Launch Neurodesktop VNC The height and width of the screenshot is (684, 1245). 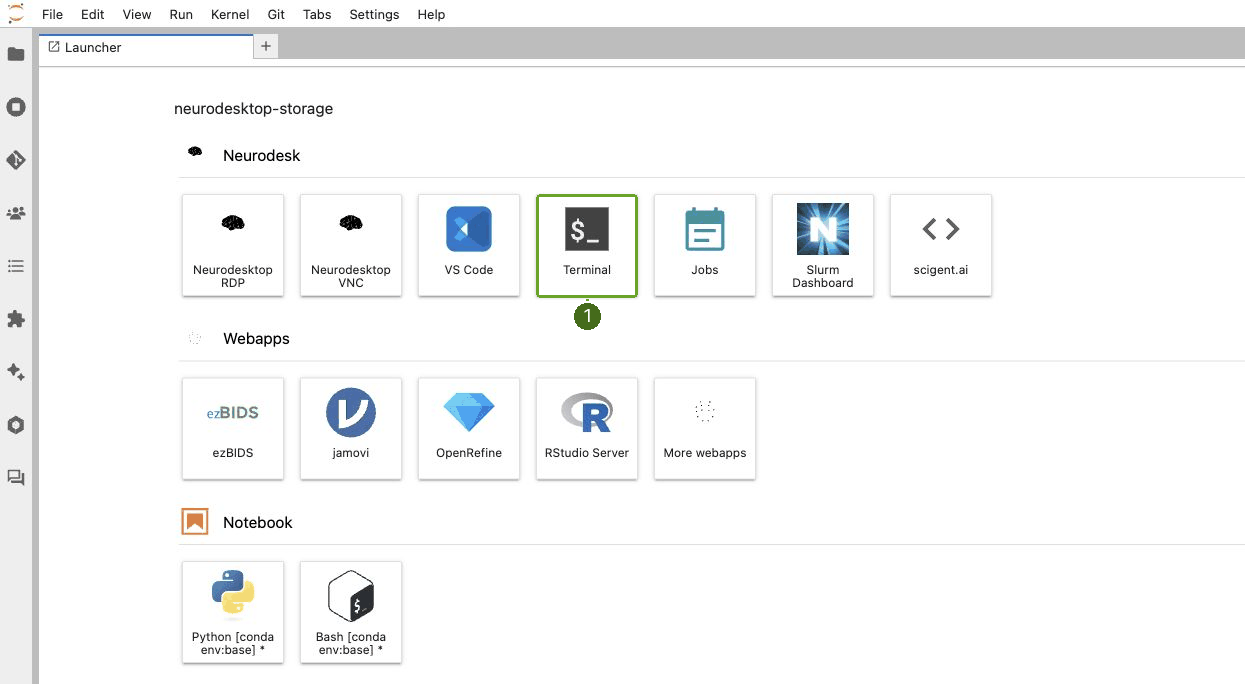click(x=351, y=245)
